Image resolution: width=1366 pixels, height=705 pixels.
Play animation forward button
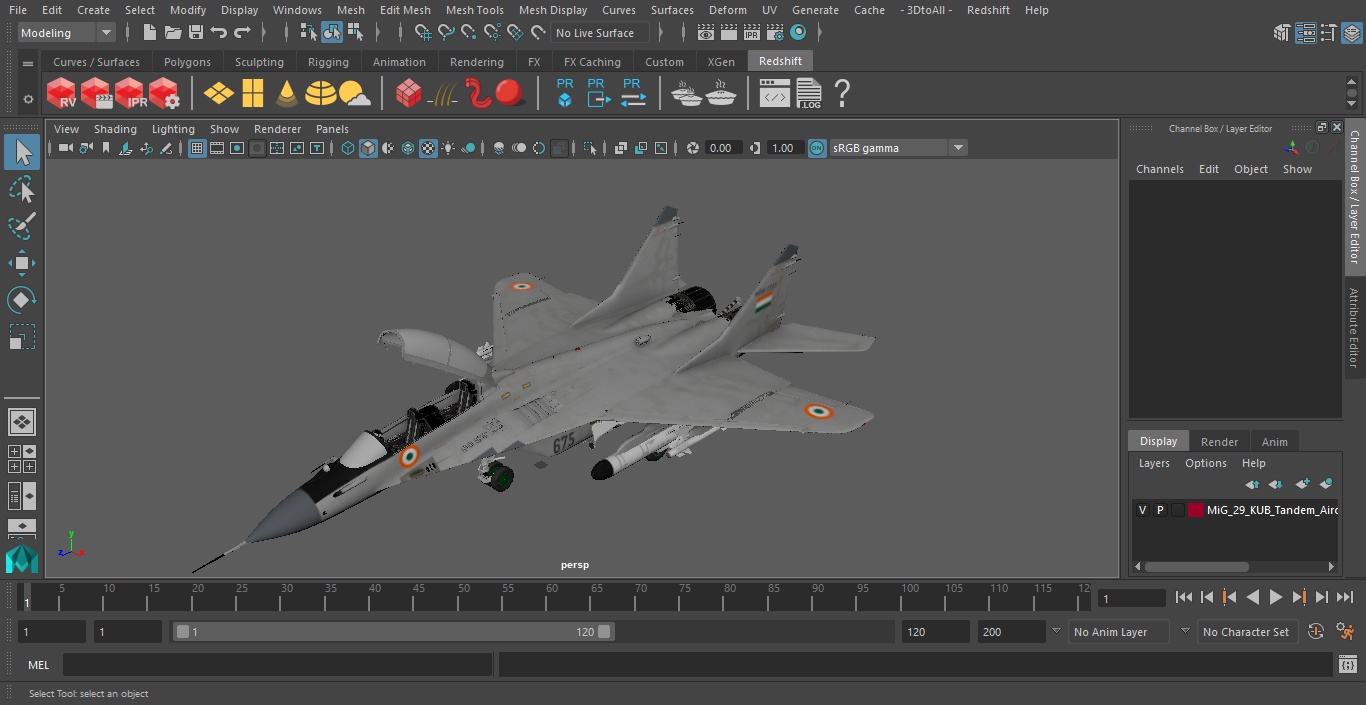coord(1275,597)
